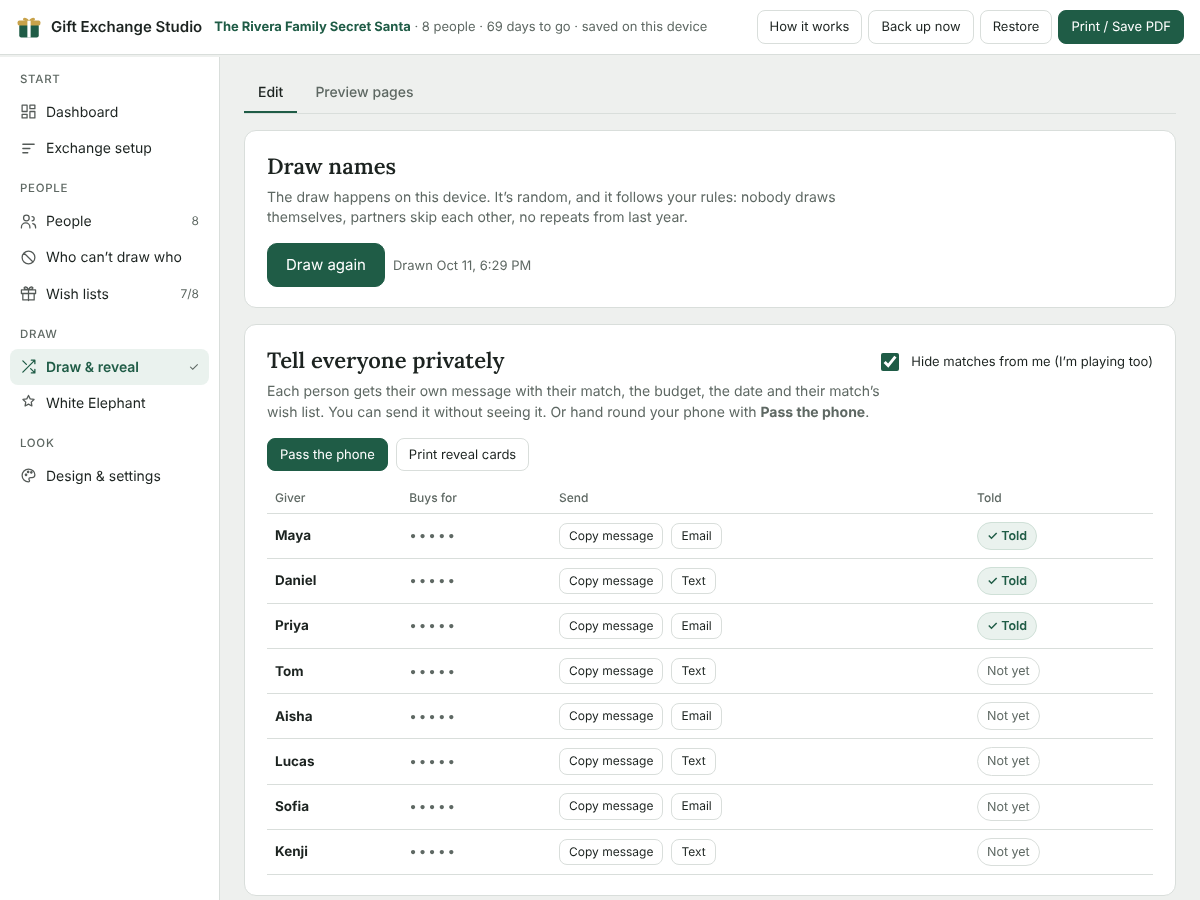Viewport: 1200px width, 900px height.
Task: Toggle Hide matches from me checkbox
Action: 890,362
